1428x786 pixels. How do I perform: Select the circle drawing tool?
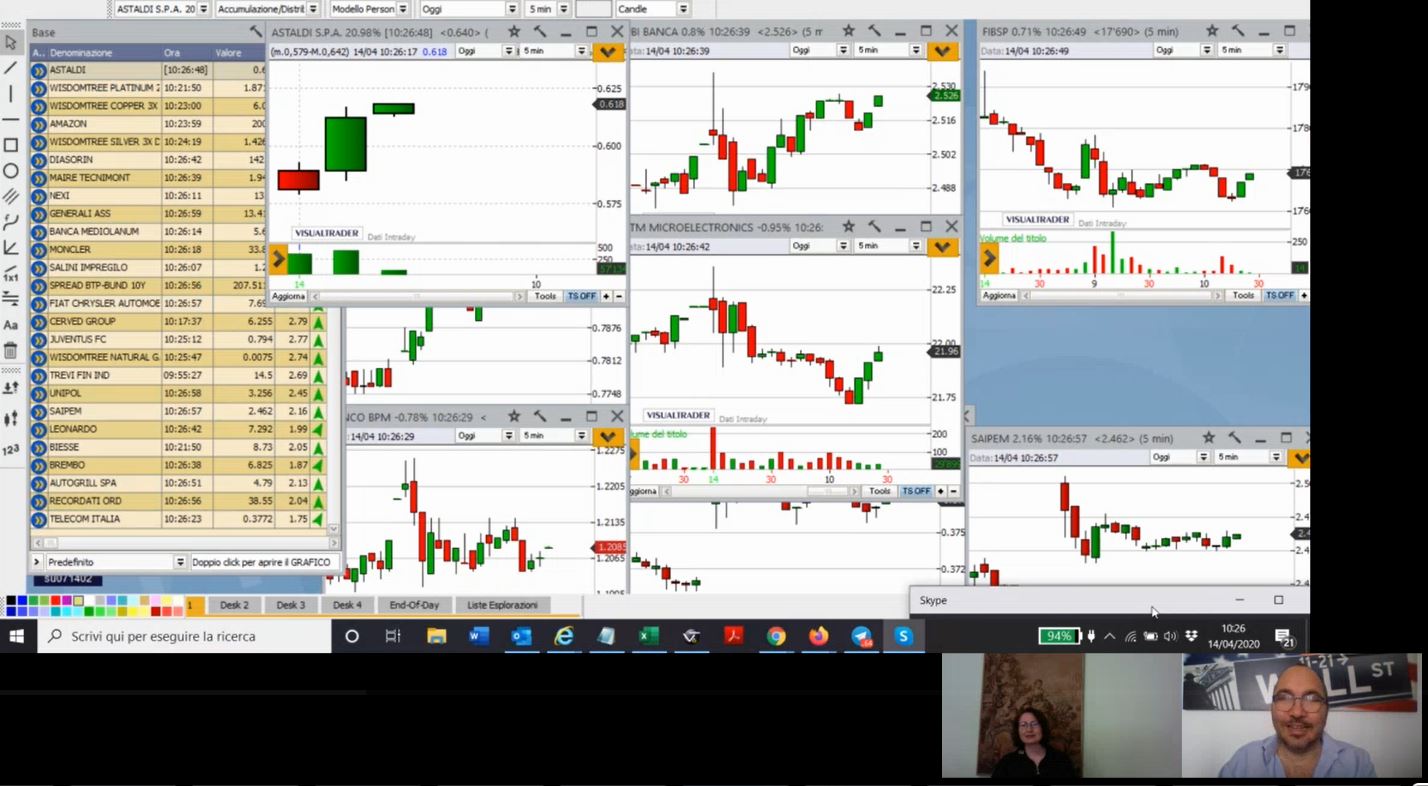(11, 171)
